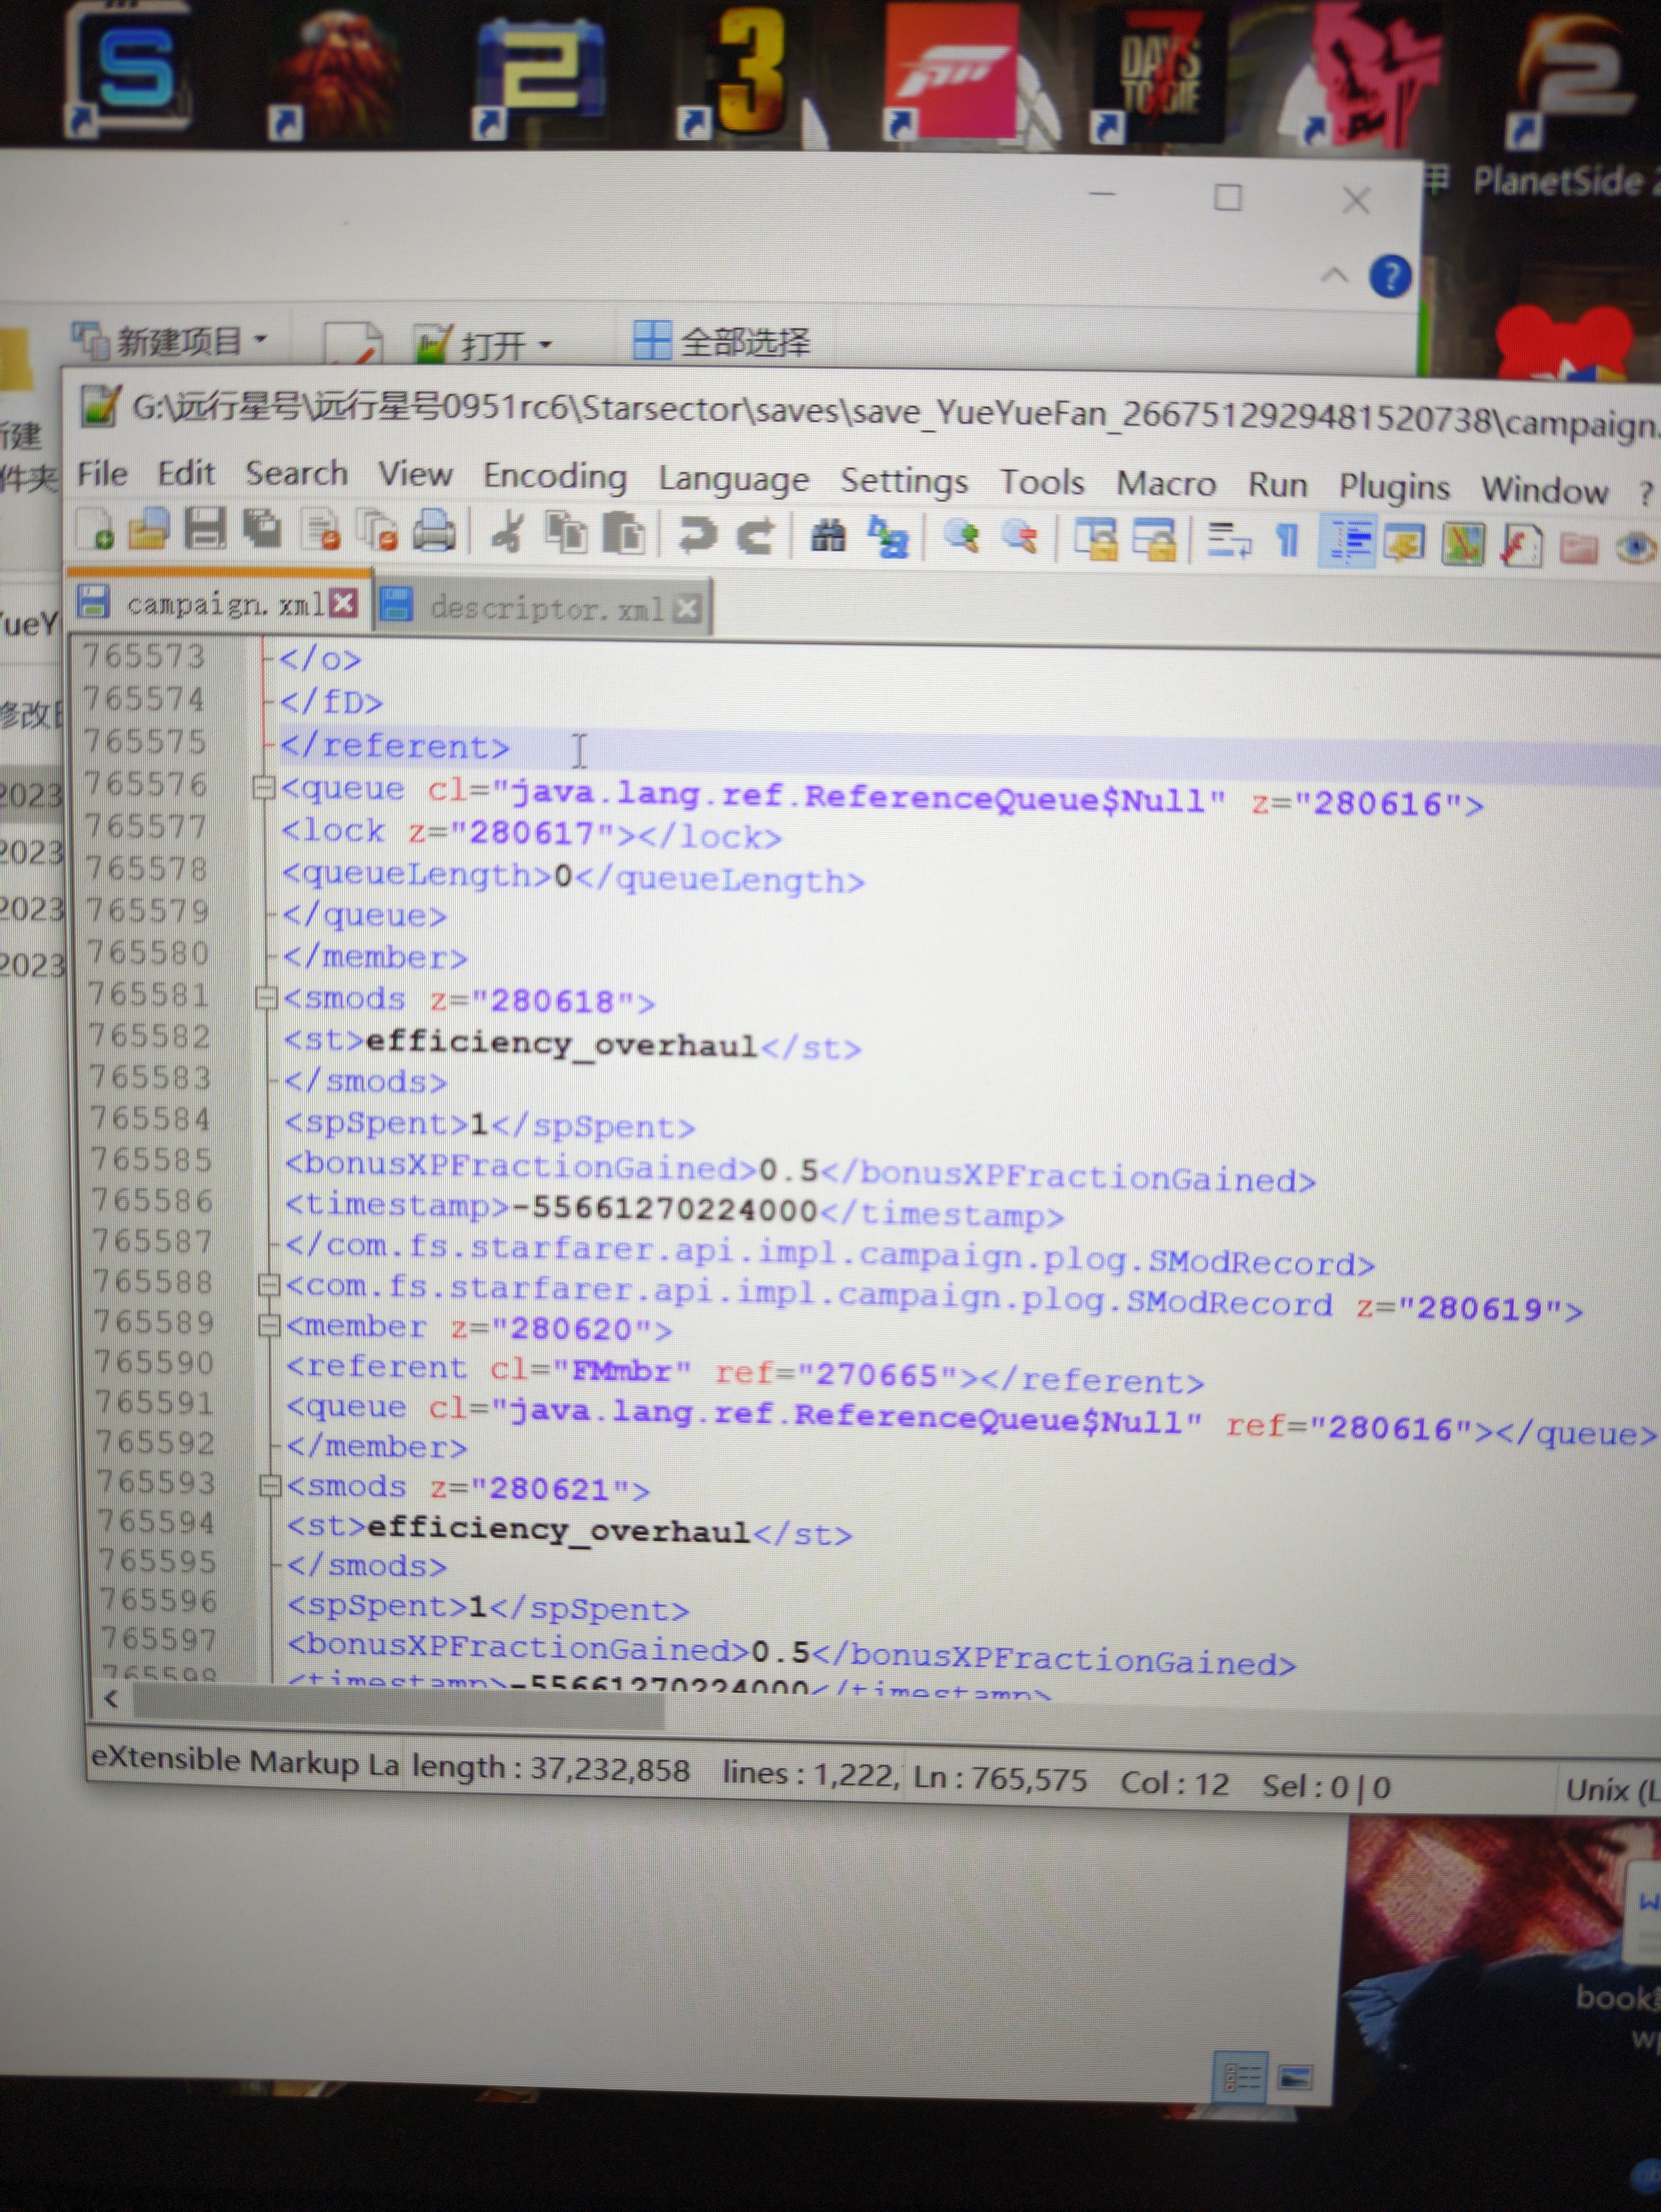
Task: Click the Cut scissors icon
Action: coord(508,532)
